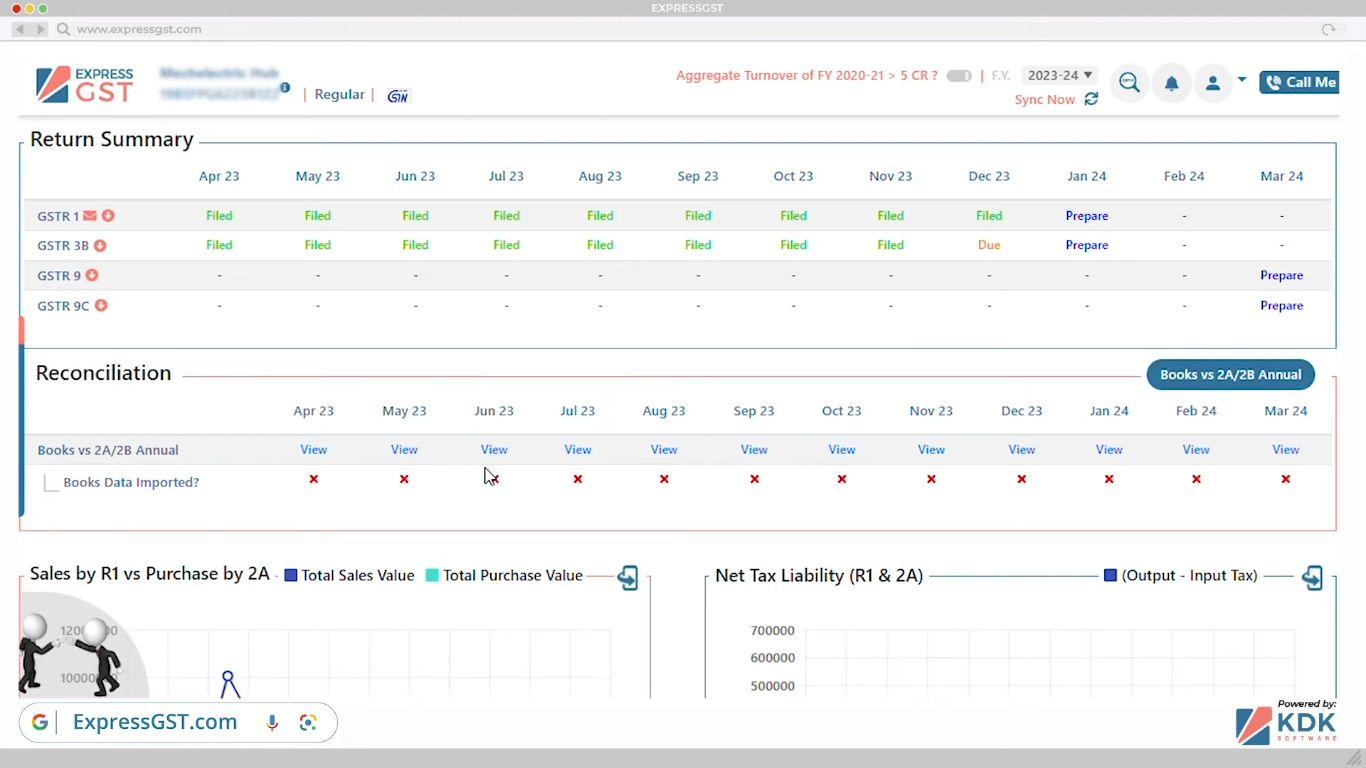Screen dimensions: 1366x768
Task: Refresh data using the Sync Now refresh icon
Action: tap(1091, 100)
